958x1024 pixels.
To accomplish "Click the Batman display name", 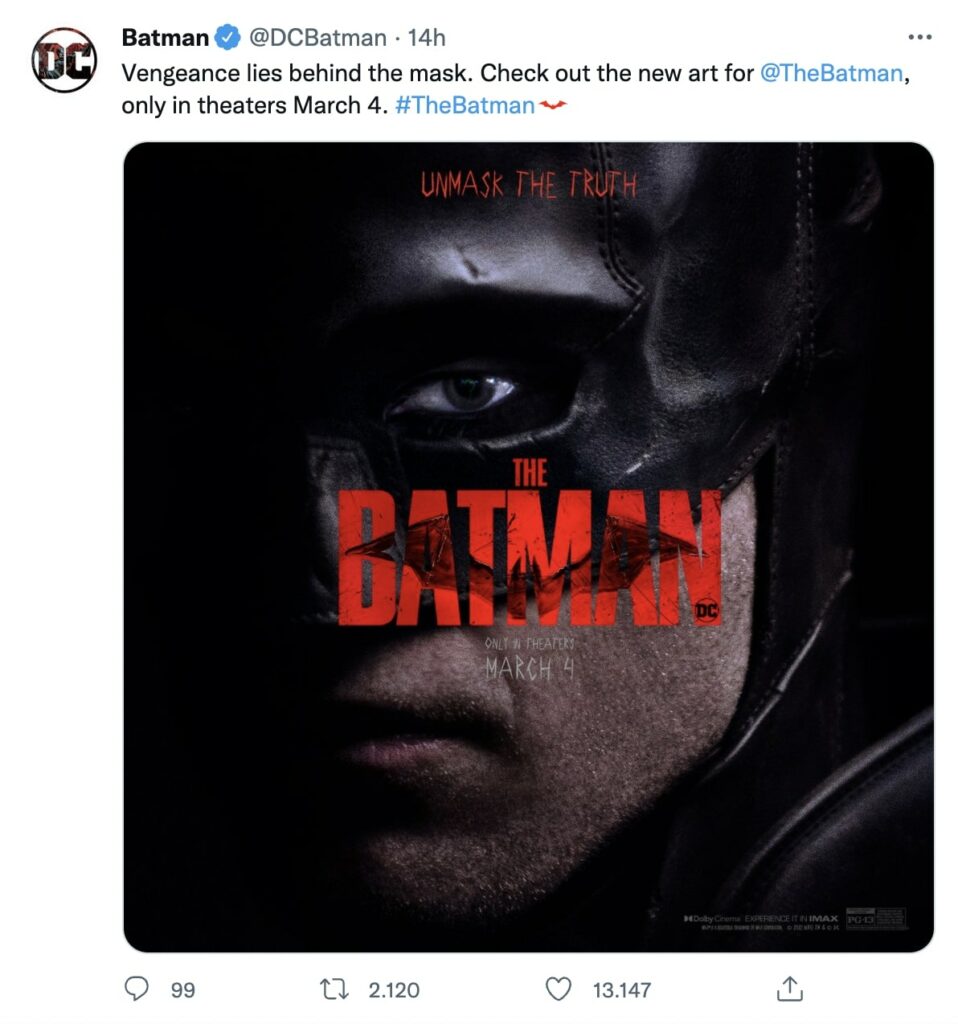I will click(x=165, y=38).
